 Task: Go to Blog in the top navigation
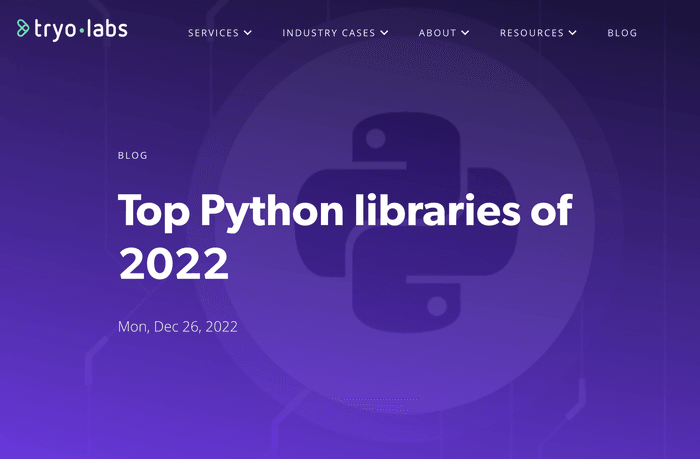click(x=622, y=33)
